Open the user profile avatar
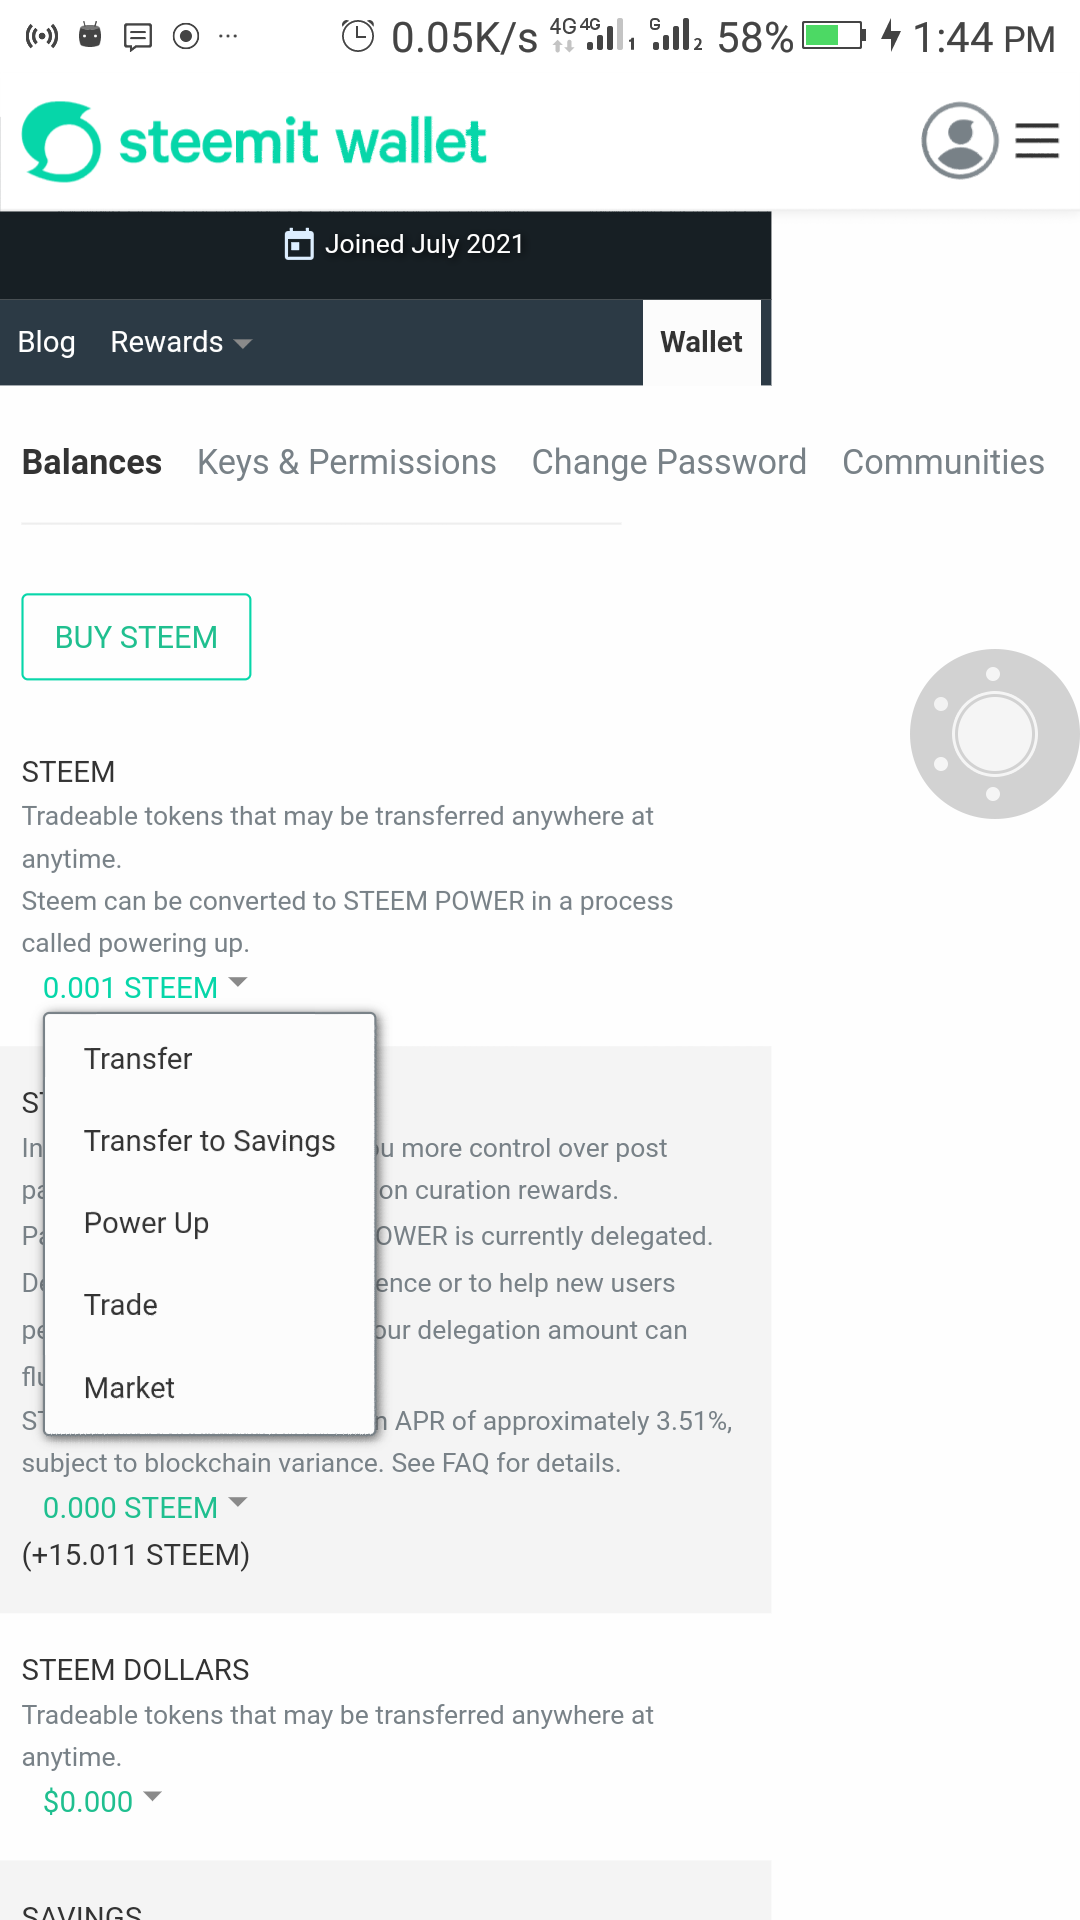This screenshot has height=1920, width=1080. point(959,141)
